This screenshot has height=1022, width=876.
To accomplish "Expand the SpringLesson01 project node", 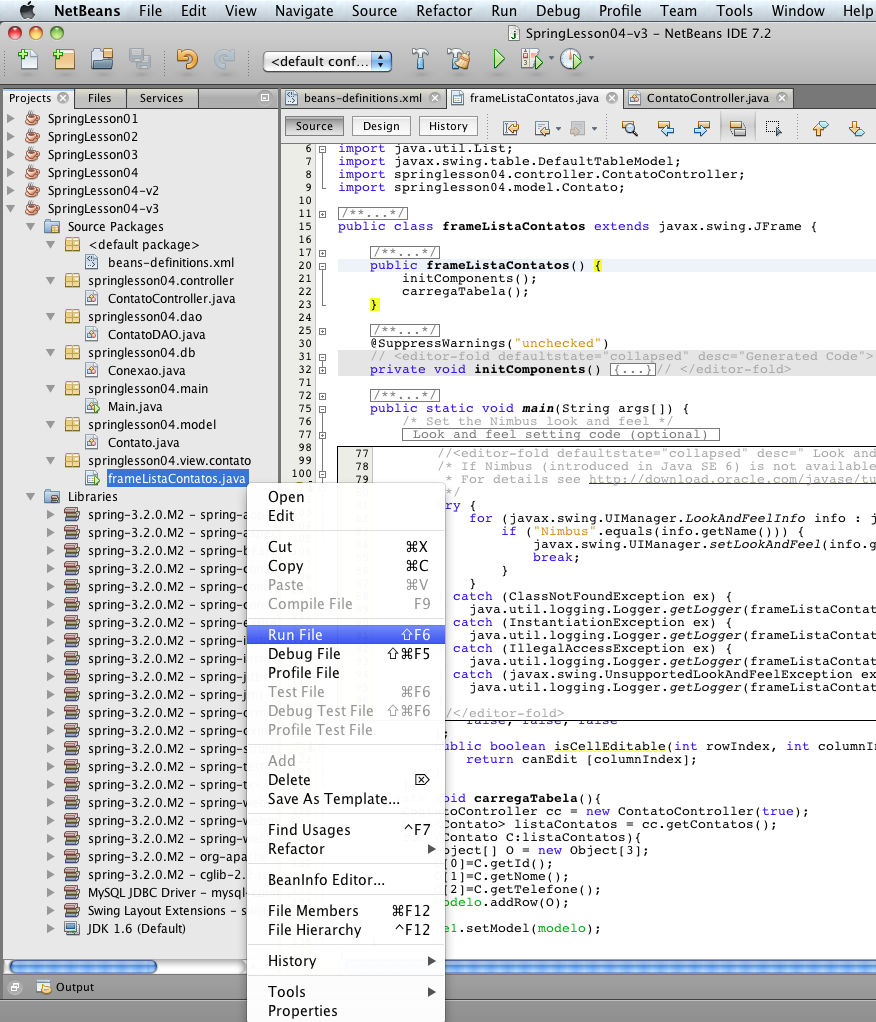I will coord(11,119).
